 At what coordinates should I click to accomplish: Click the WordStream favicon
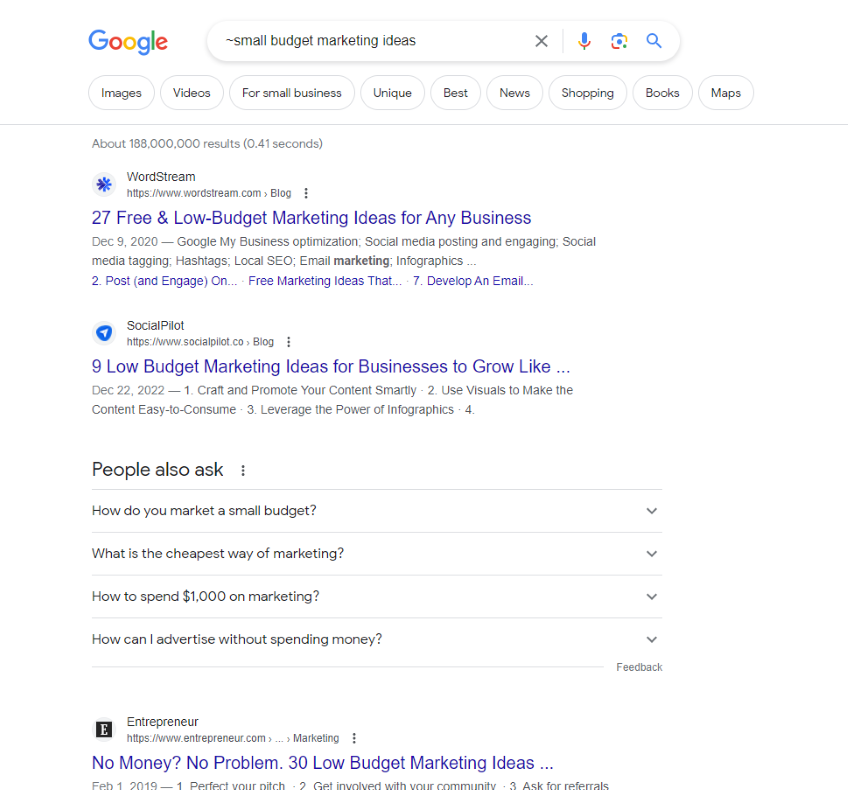pyautogui.click(x=104, y=184)
